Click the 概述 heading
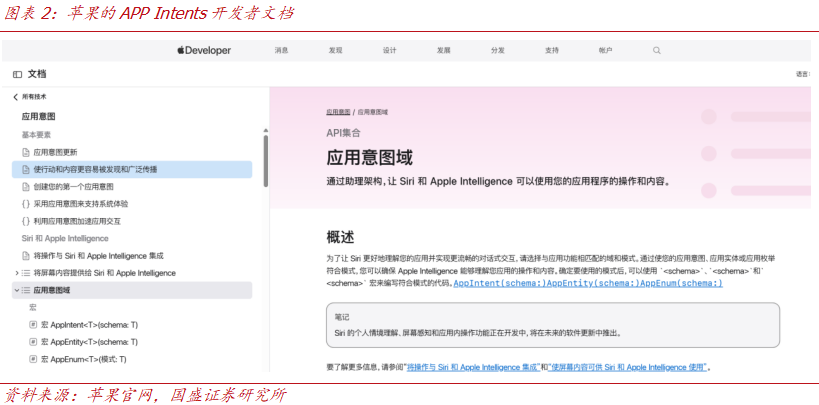Image resolution: width=819 pixels, height=405 pixels. pos(341,237)
